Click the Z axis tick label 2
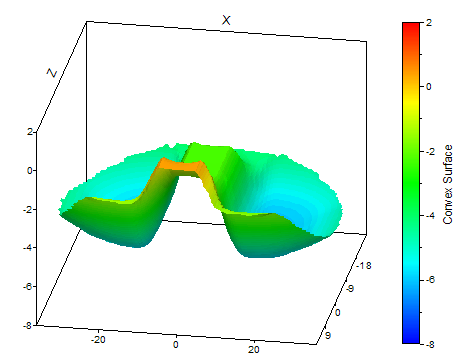This screenshot has height=362, width=471. (x=30, y=132)
